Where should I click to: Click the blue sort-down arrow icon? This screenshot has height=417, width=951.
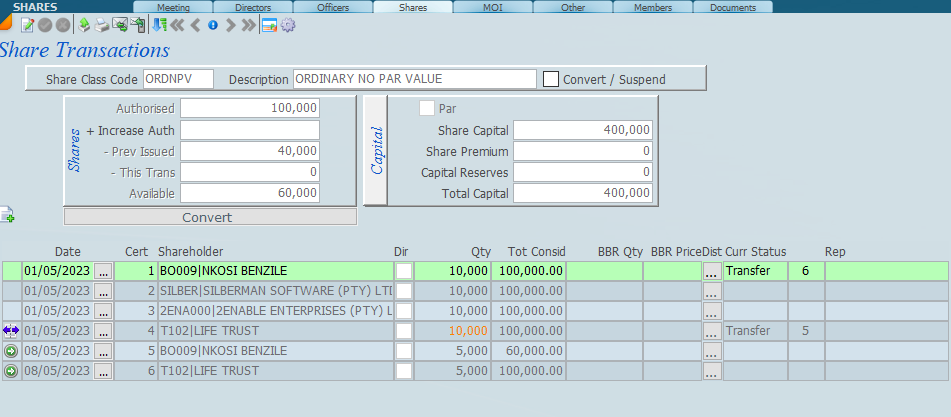159,25
